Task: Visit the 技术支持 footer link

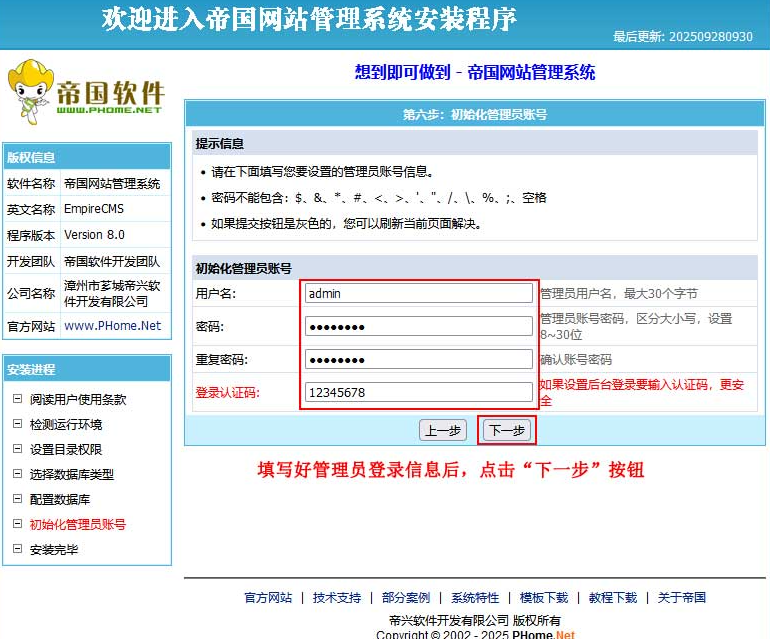Action: point(337,597)
